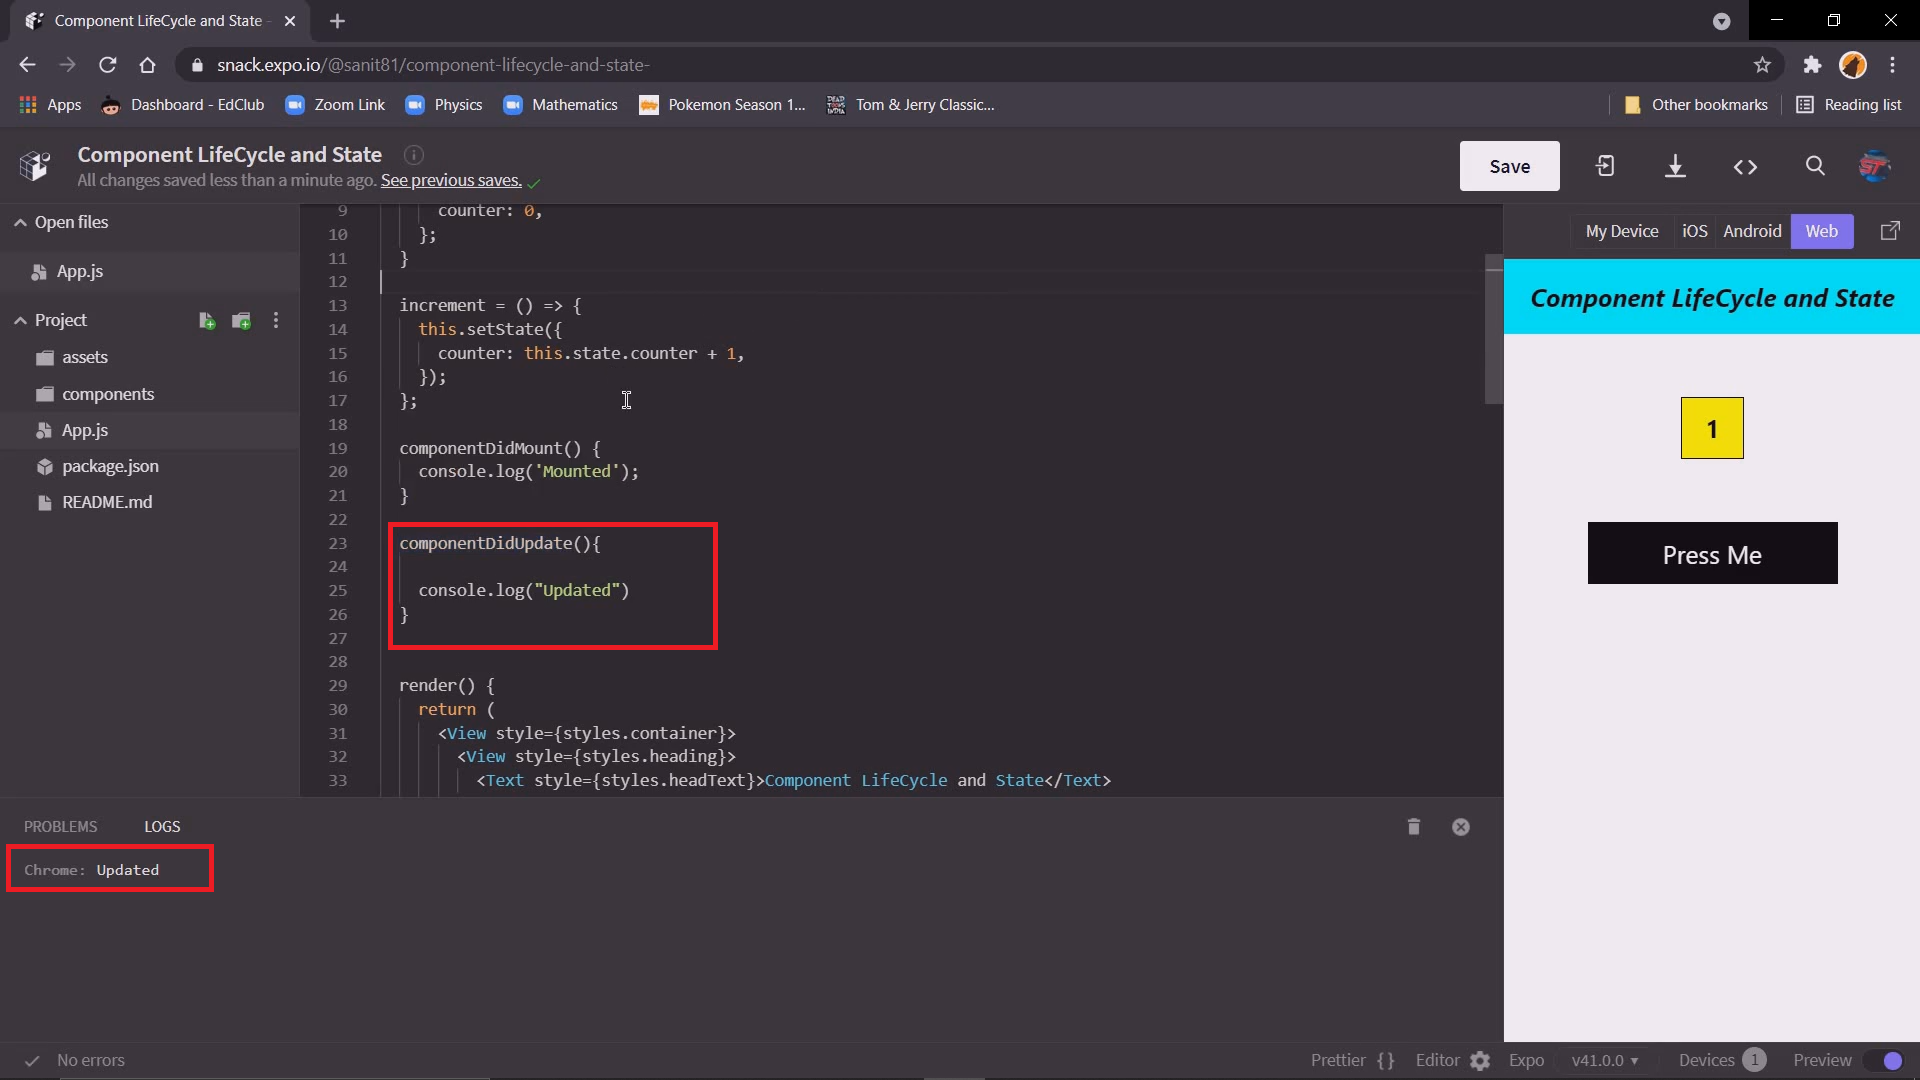Click the export-to-editor icon beside Save
The height and width of the screenshot is (1080, 1920).
[1604, 166]
